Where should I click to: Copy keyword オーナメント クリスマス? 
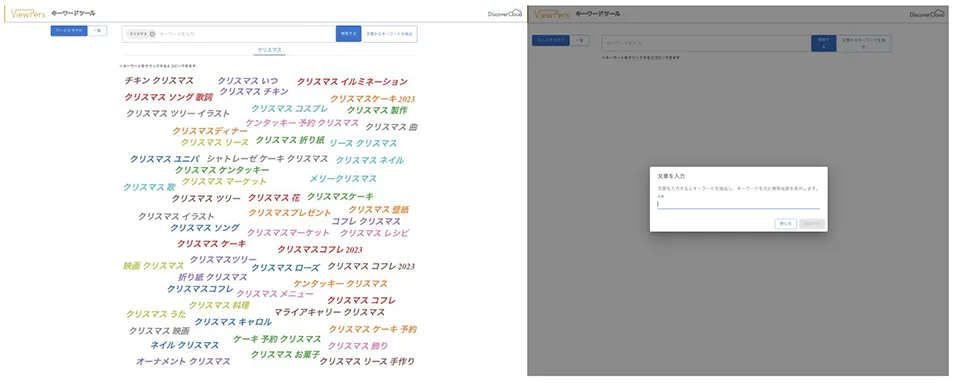(x=183, y=362)
